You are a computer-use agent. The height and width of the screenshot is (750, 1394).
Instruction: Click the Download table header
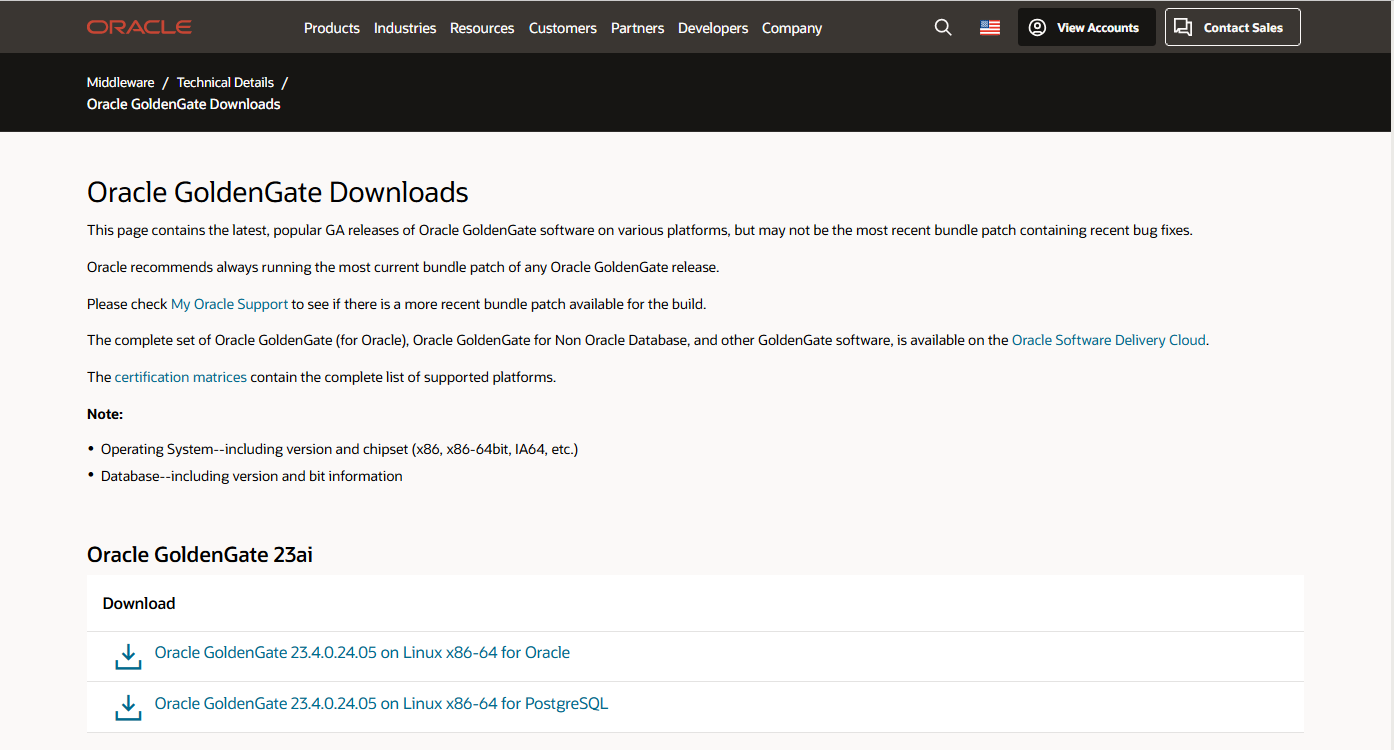click(139, 603)
